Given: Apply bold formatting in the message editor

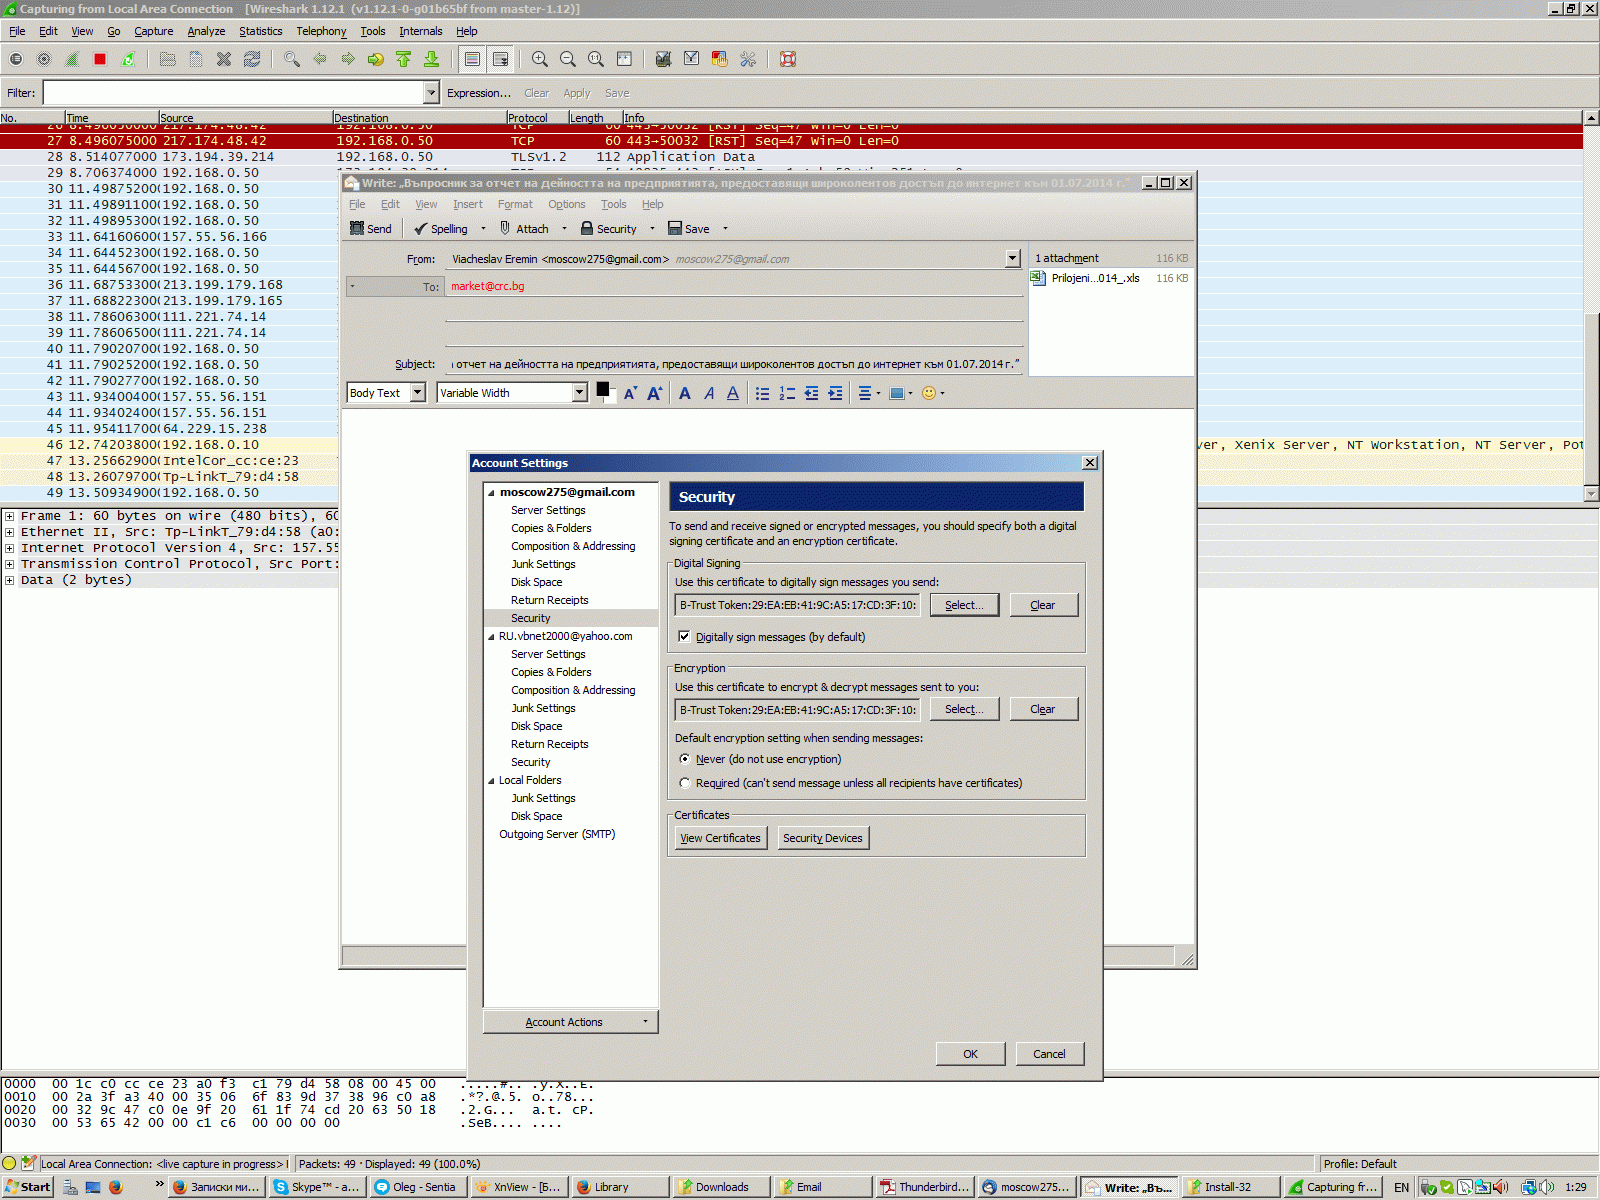Looking at the screenshot, I should [685, 393].
